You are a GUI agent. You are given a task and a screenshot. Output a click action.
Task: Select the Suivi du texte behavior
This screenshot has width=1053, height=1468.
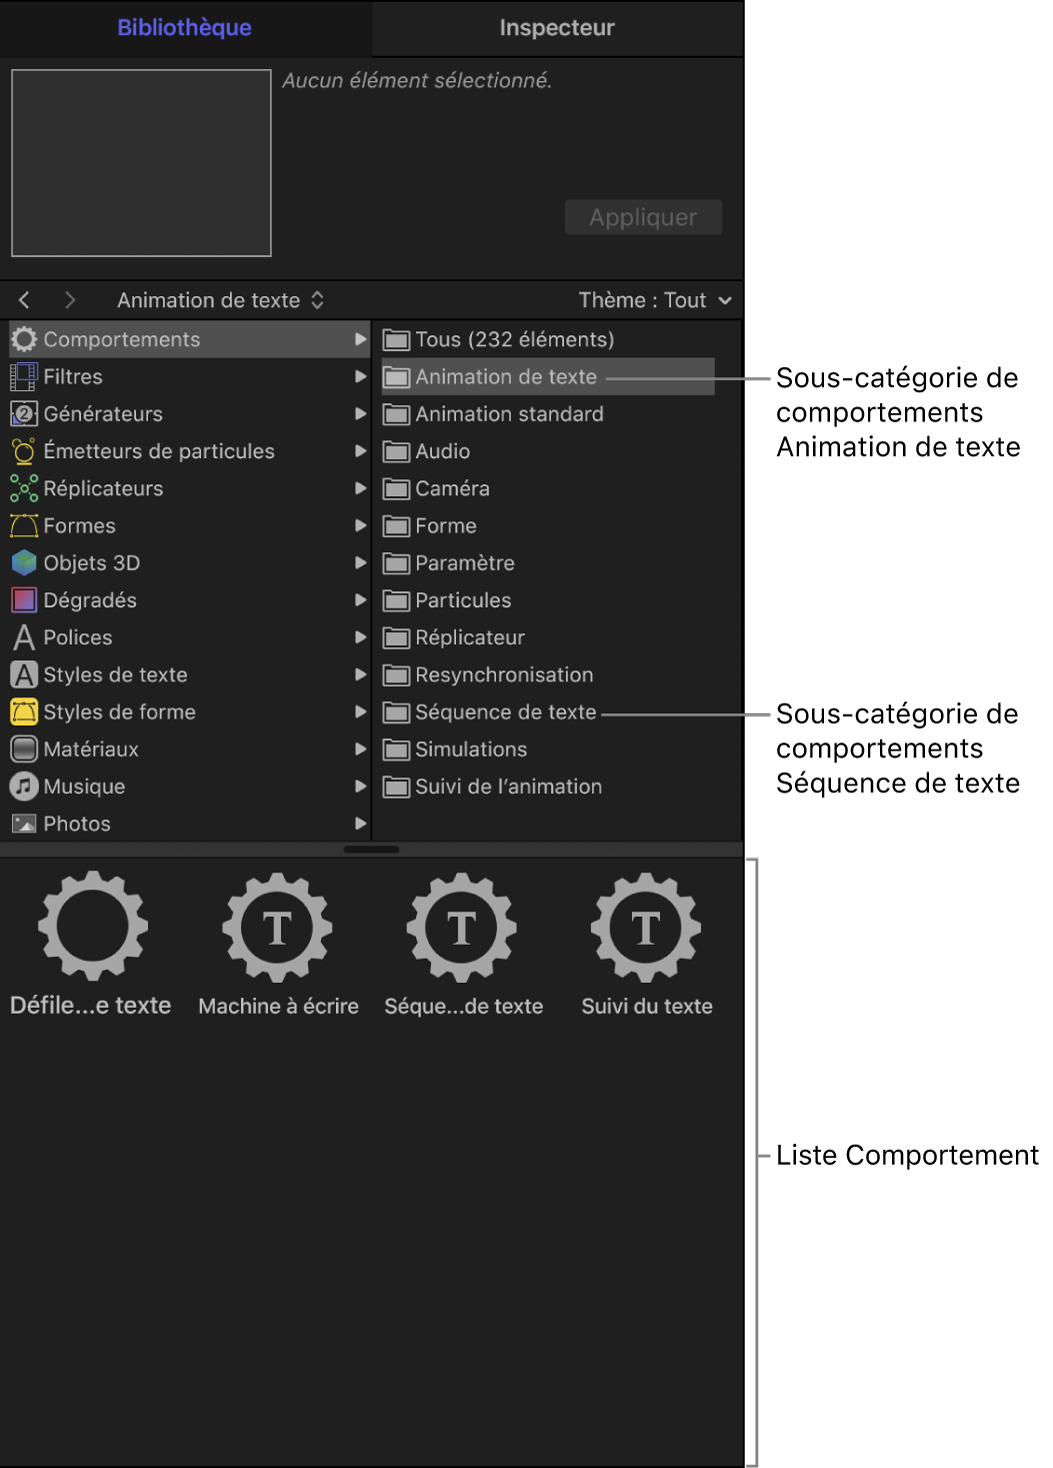[x=647, y=945]
